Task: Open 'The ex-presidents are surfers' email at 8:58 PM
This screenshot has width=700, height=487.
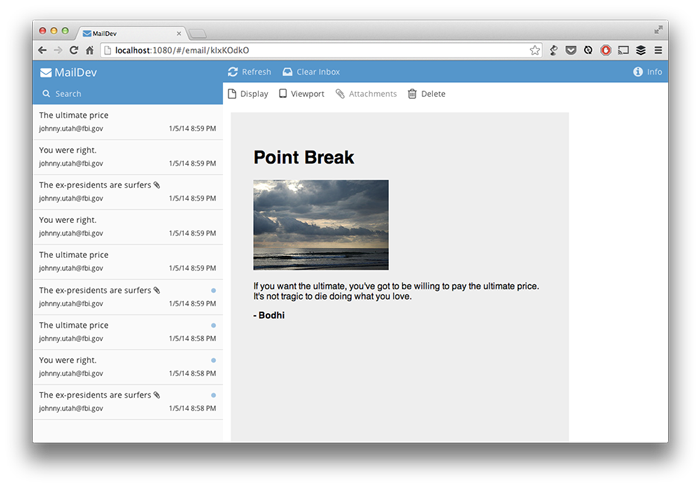Action: click(128, 402)
